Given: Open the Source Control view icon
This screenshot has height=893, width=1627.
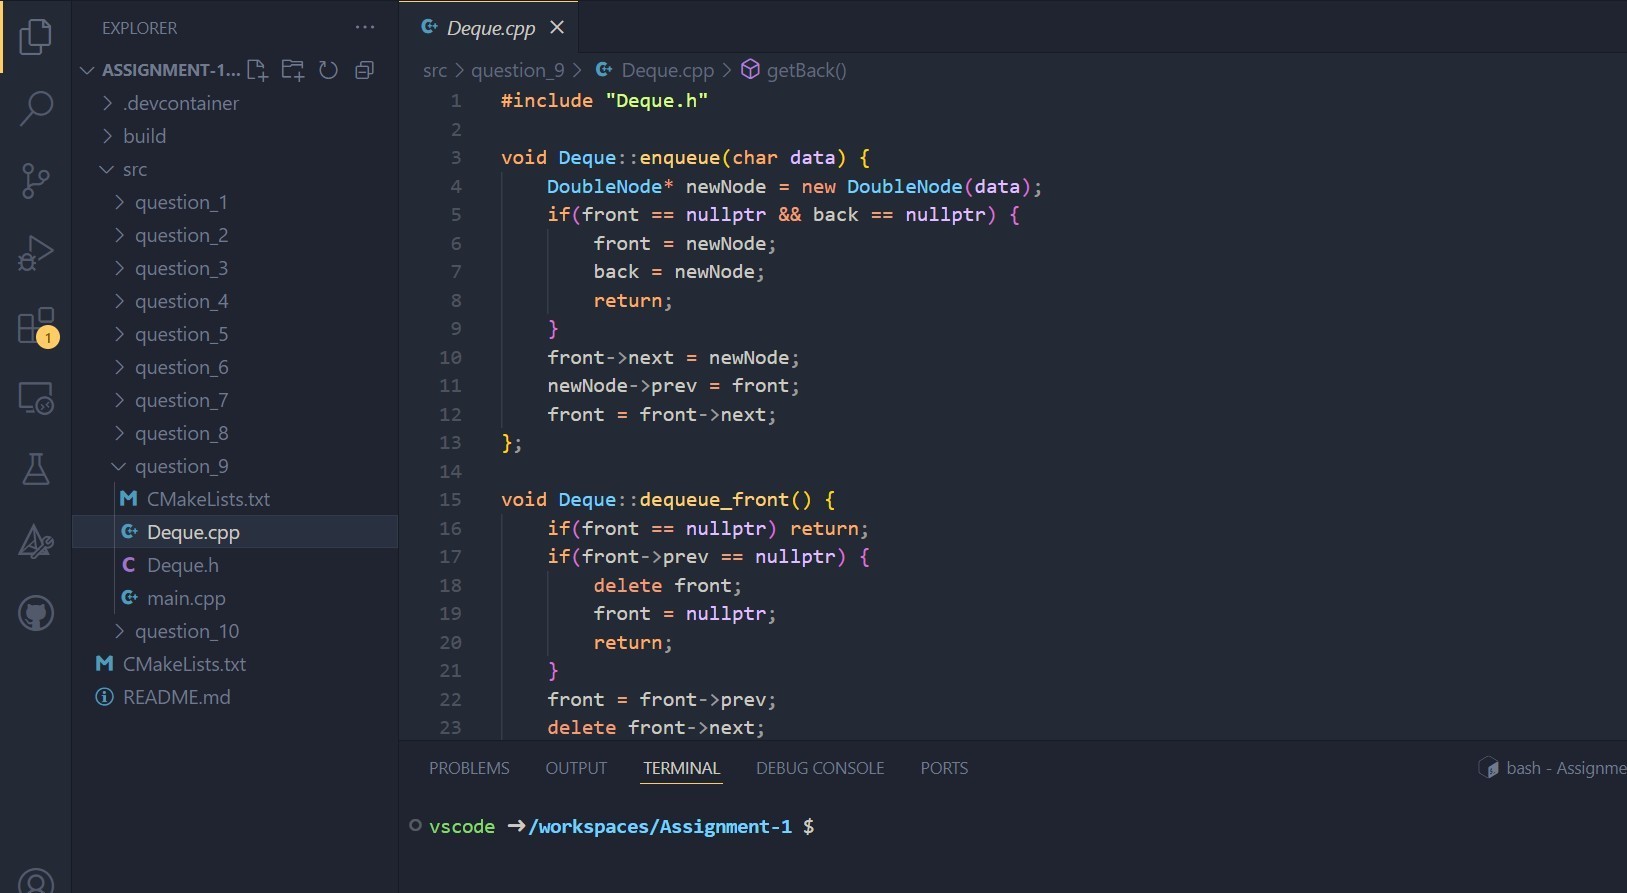Looking at the screenshot, I should (36, 181).
